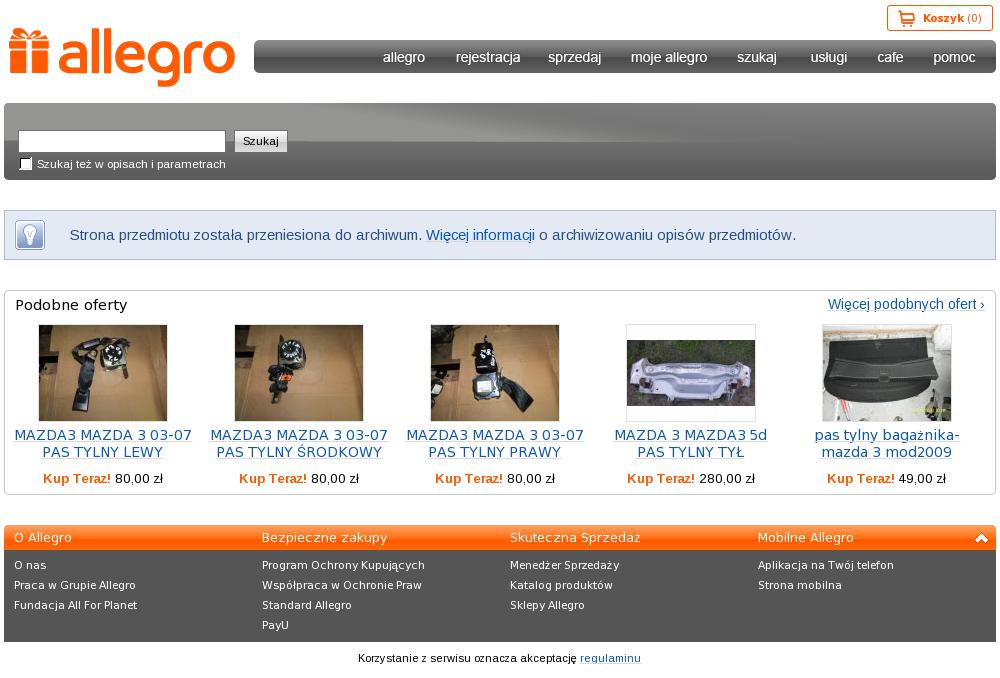Image resolution: width=1000 pixels, height=678 pixels.
Task: Open the 'sprzedaj' menu item
Action: pyautogui.click(x=575, y=57)
